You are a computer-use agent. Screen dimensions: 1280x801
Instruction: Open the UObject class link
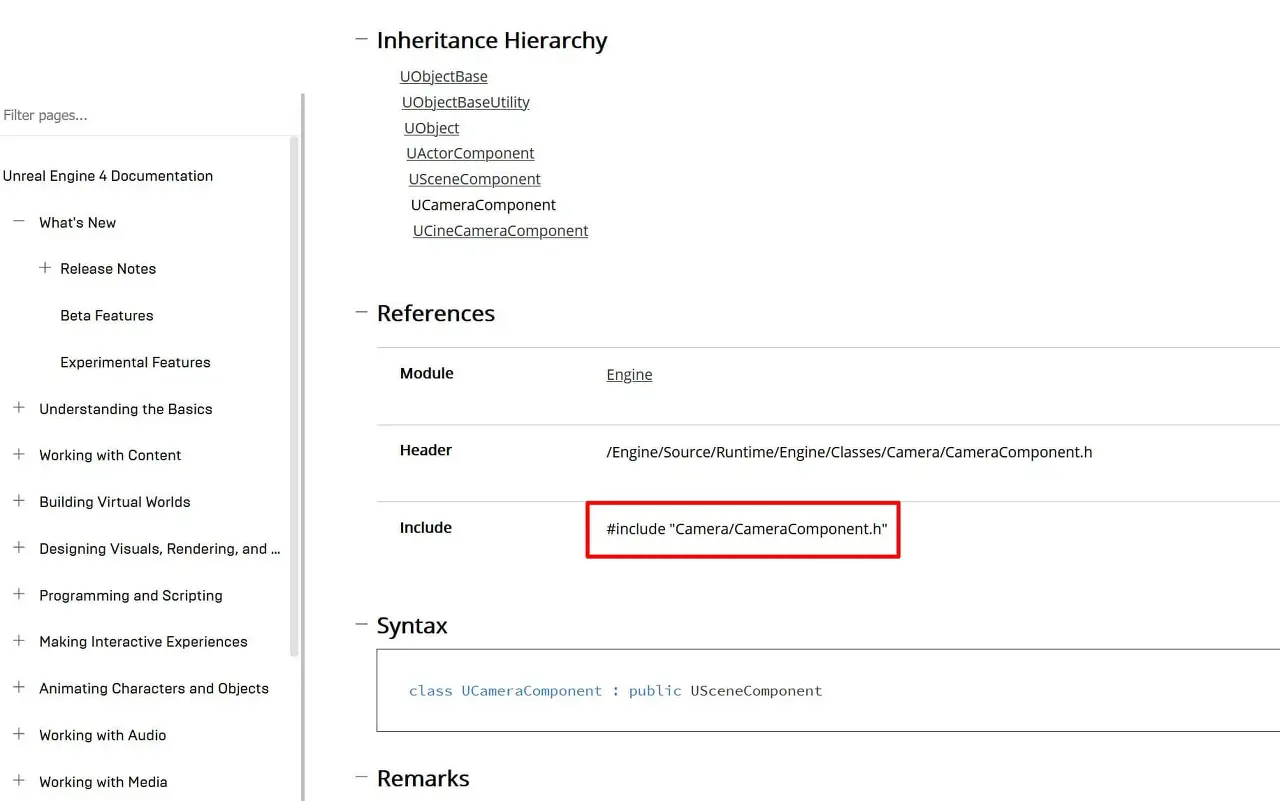click(x=432, y=128)
